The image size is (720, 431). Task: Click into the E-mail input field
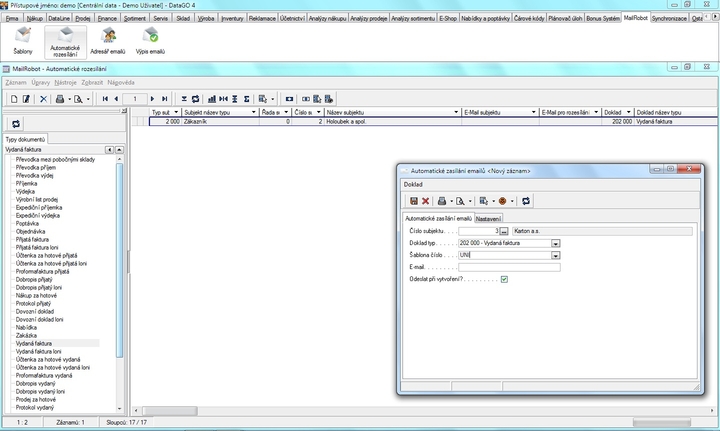click(509, 267)
